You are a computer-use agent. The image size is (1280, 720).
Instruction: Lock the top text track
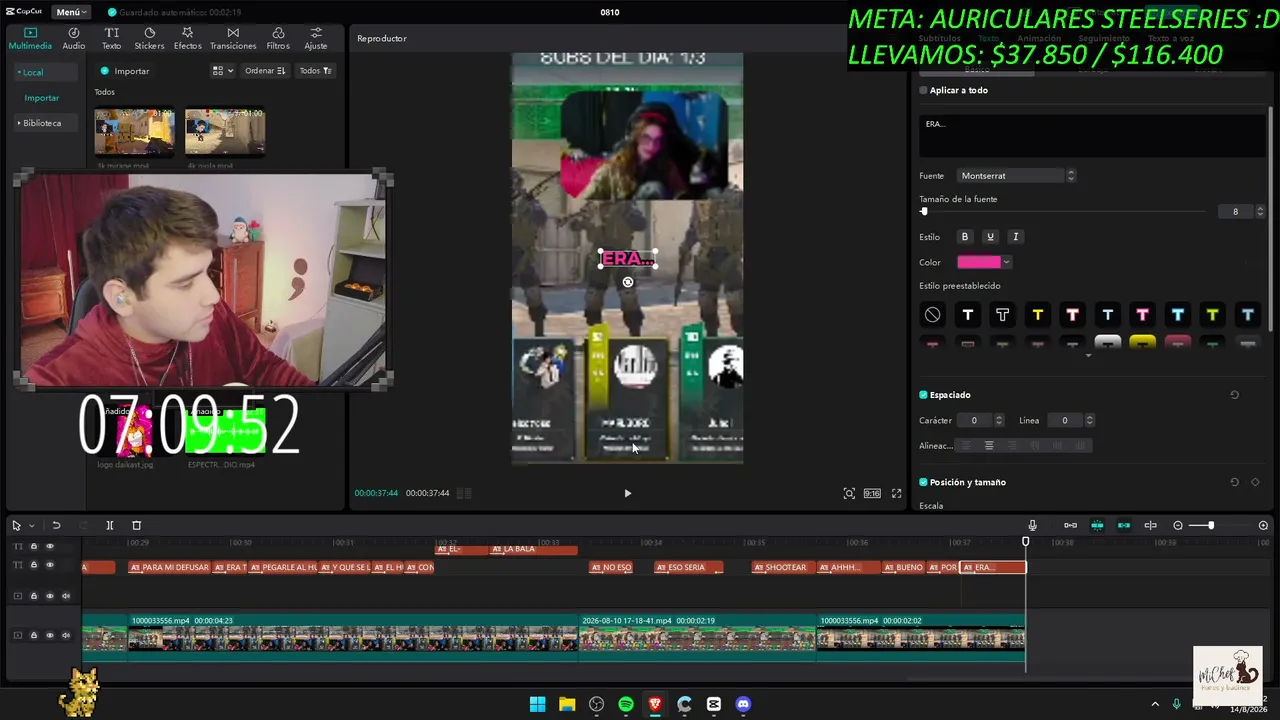pyautogui.click(x=33, y=546)
